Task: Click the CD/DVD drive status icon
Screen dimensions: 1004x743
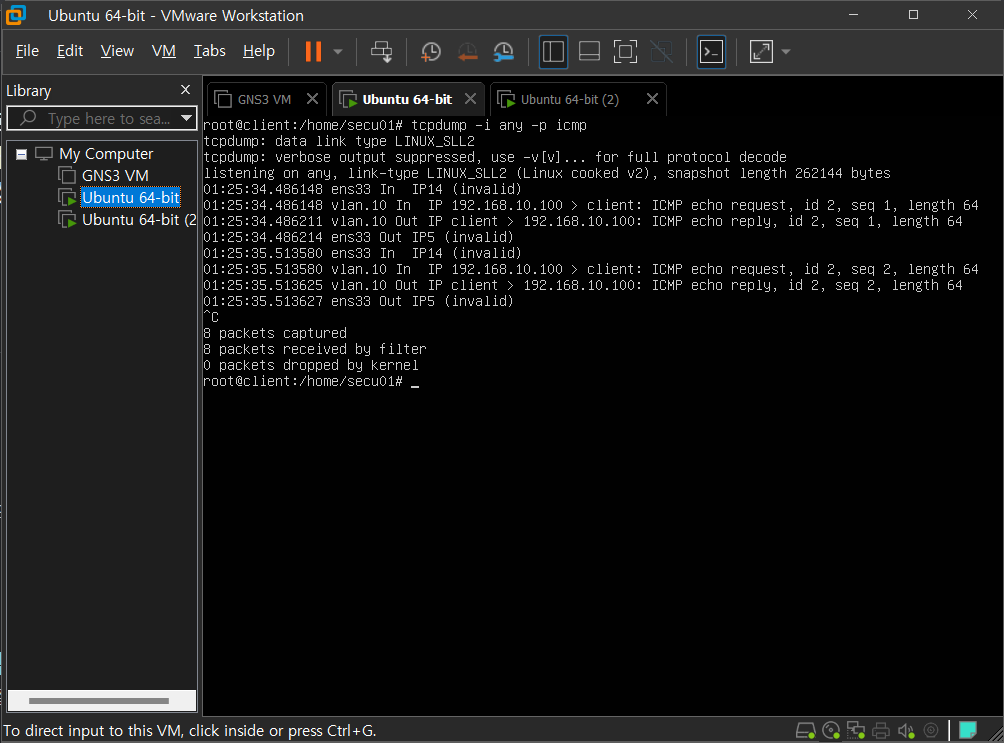Action: pos(830,730)
